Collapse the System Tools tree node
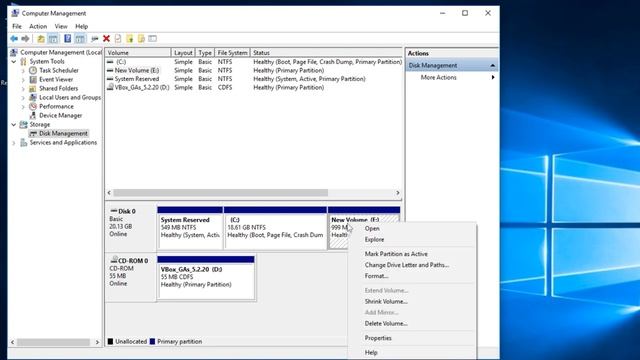The image size is (640, 360). [x=14, y=61]
